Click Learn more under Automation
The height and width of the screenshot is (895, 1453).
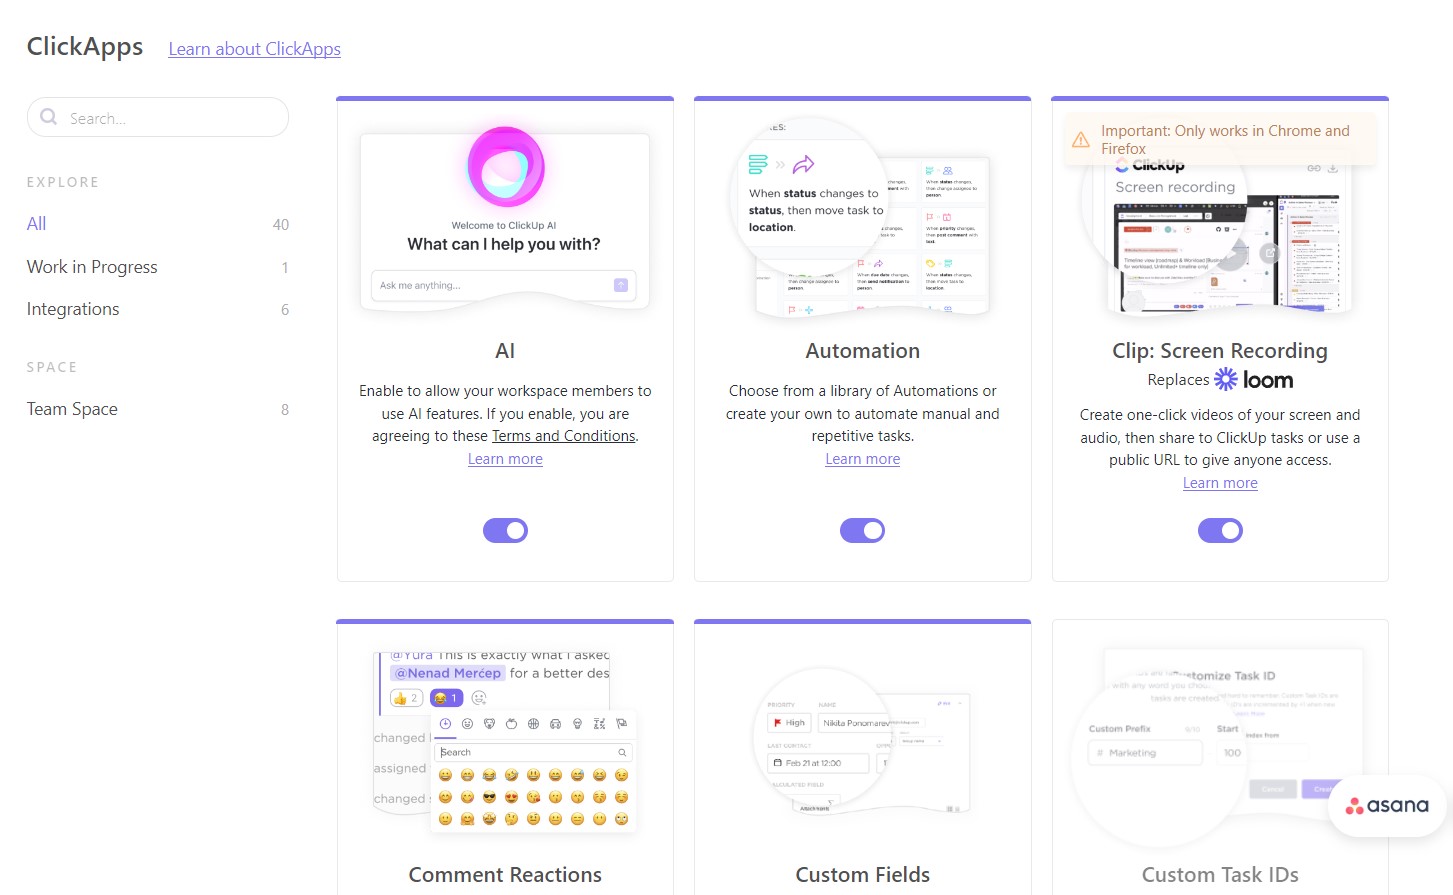click(862, 458)
